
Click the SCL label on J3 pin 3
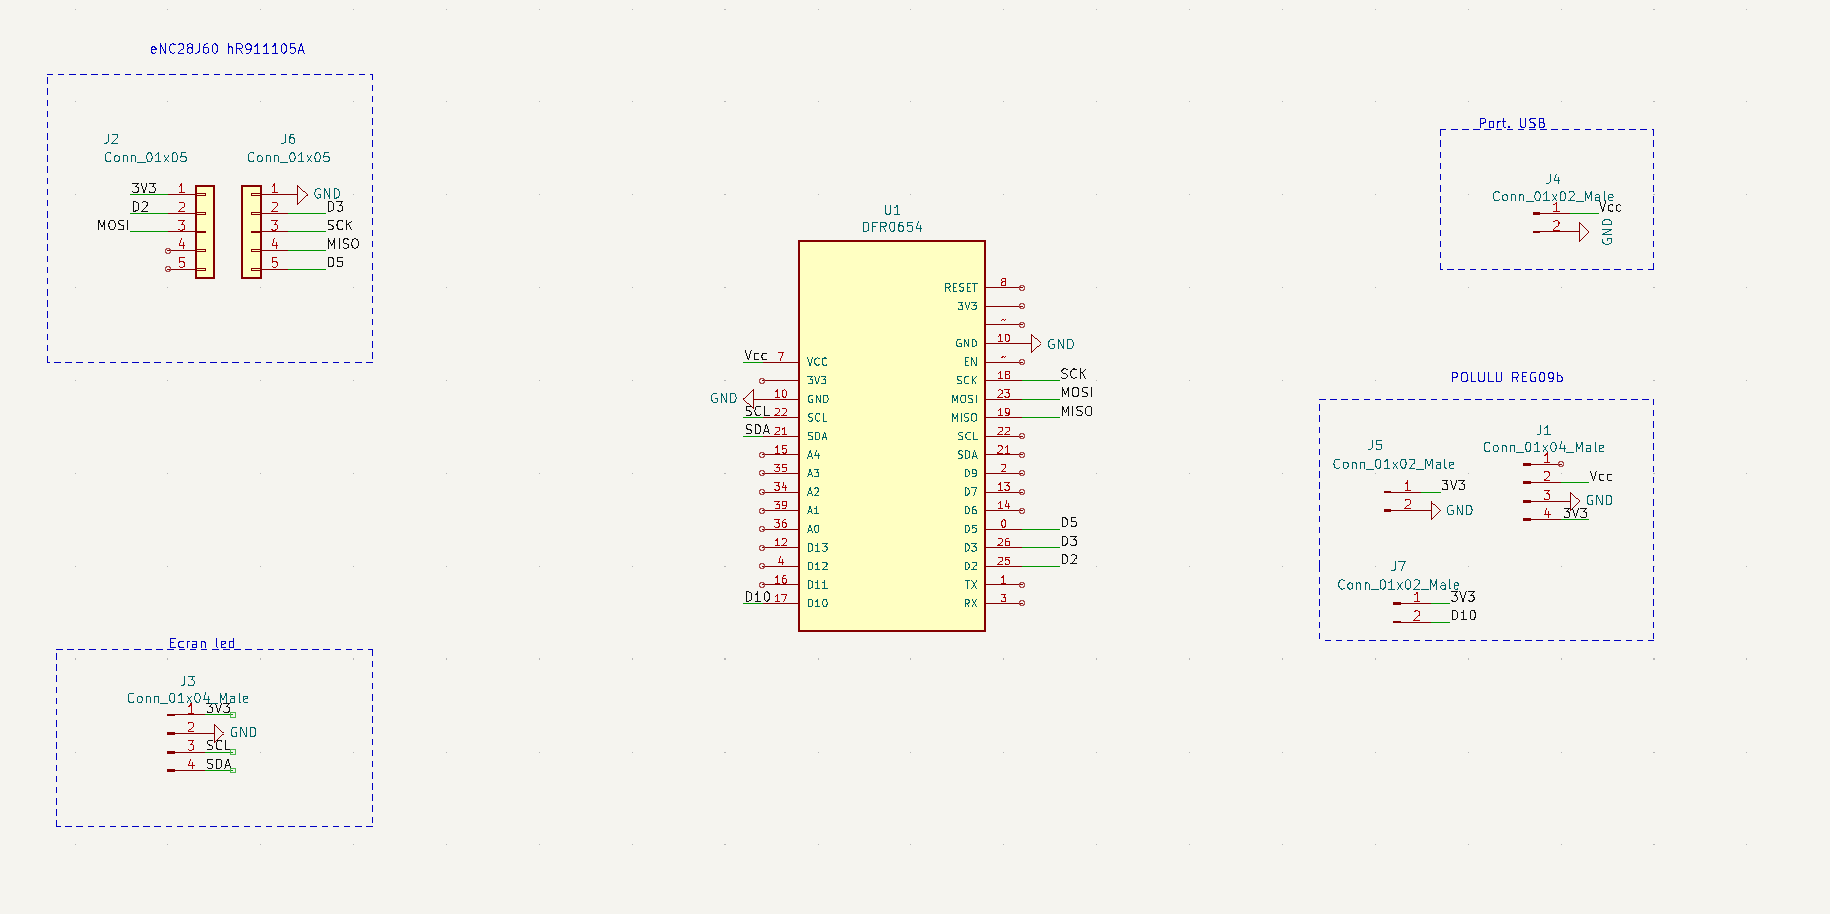tap(218, 745)
